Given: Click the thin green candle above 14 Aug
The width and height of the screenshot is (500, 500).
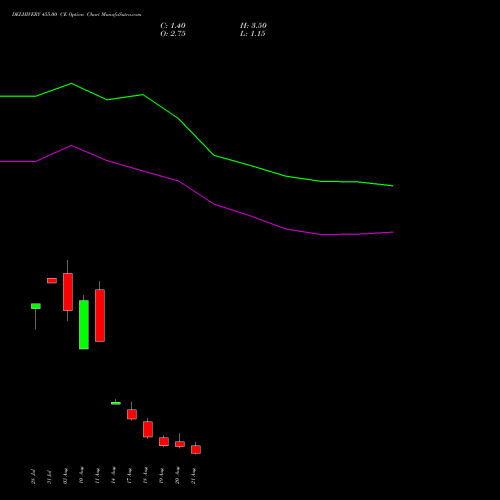Looking at the screenshot, I should pyautogui.click(x=116, y=403).
